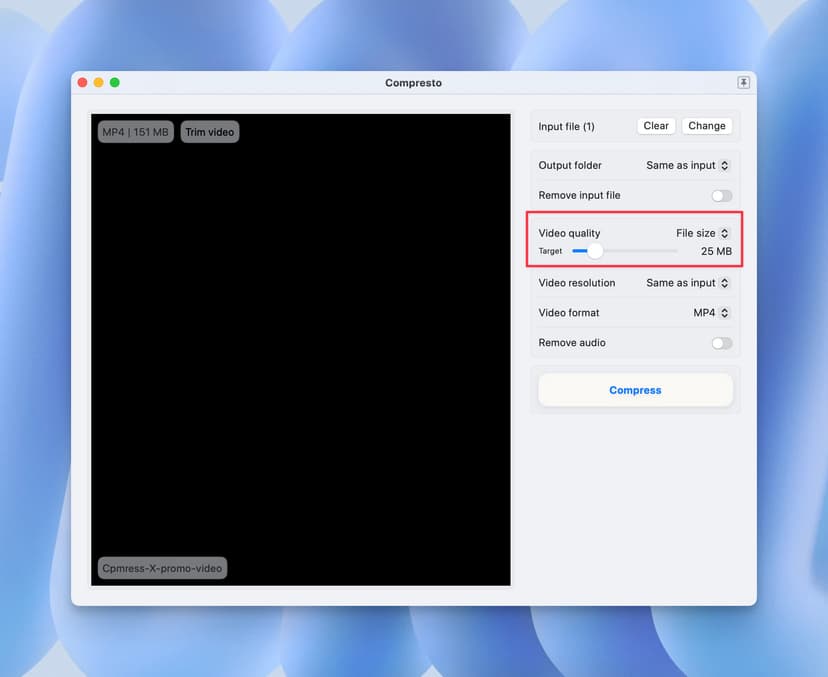Click the Video format stepper chevrons
Screen dimensions: 828x677
pyautogui.click(x=725, y=313)
